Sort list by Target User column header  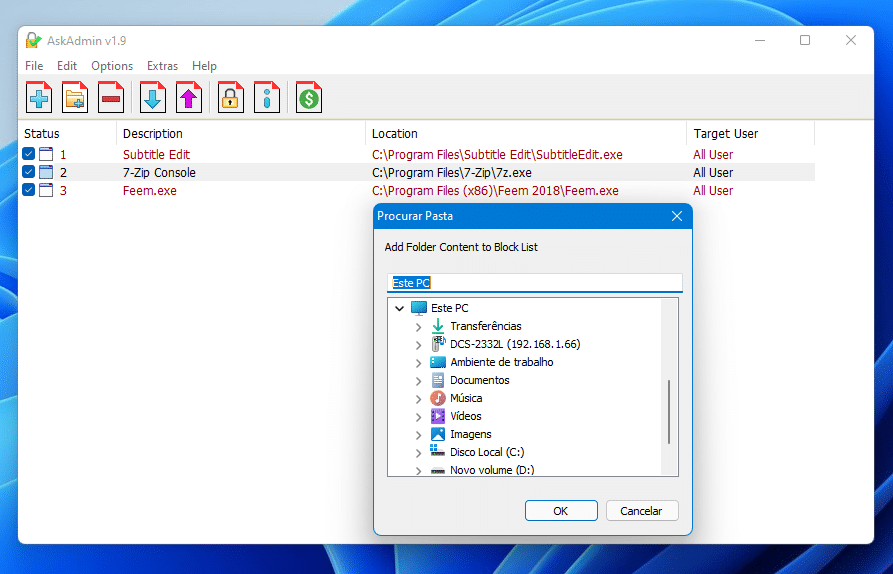[751, 133]
